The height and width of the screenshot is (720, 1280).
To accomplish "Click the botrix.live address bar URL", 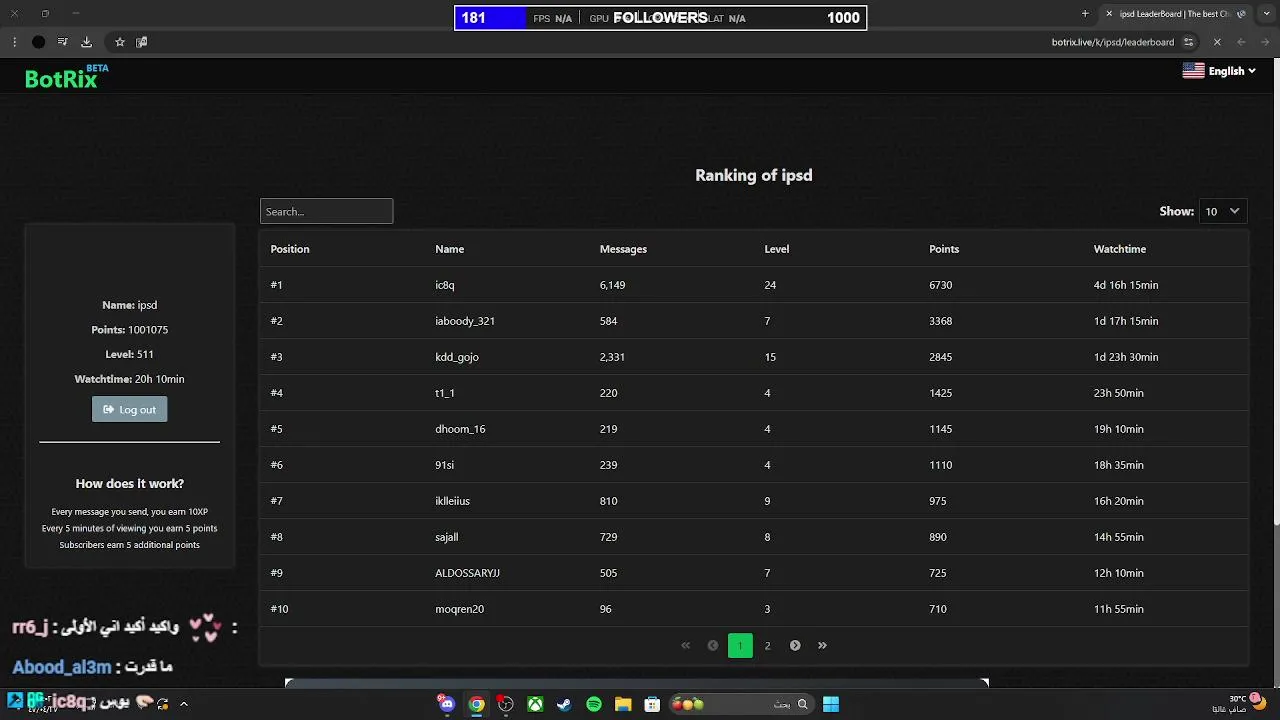I will [1112, 42].
